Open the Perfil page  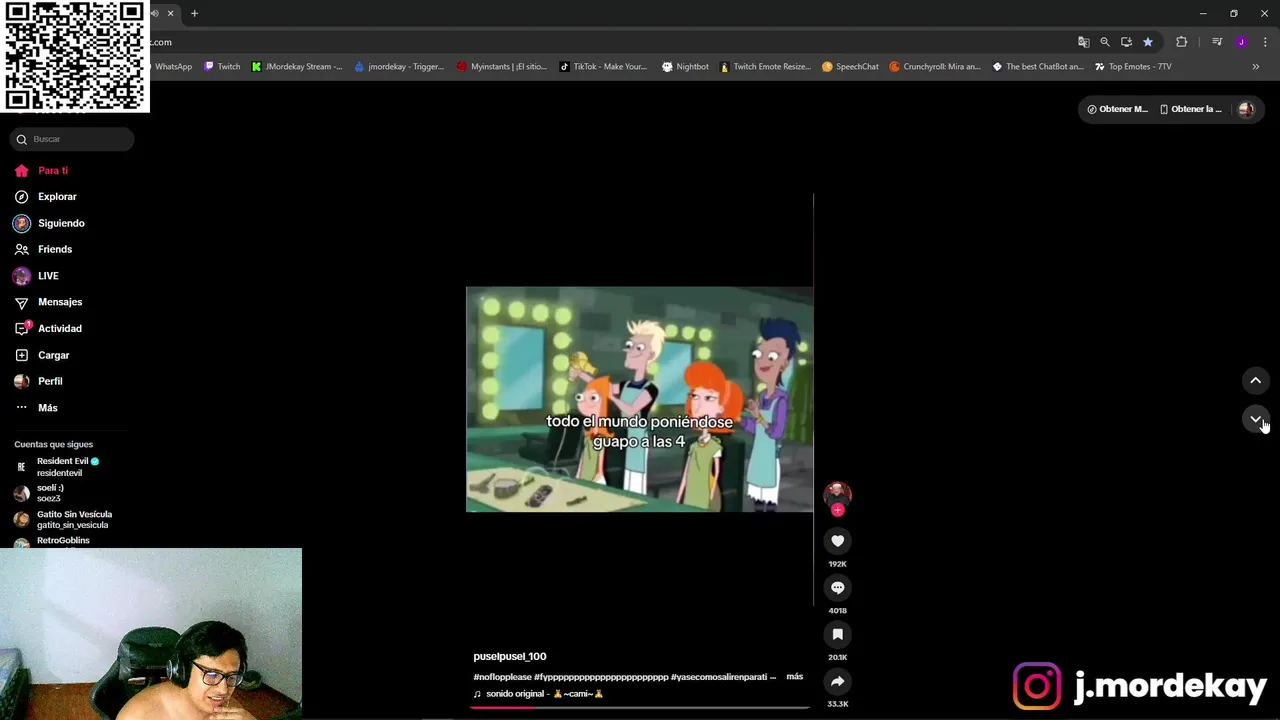(38, 381)
